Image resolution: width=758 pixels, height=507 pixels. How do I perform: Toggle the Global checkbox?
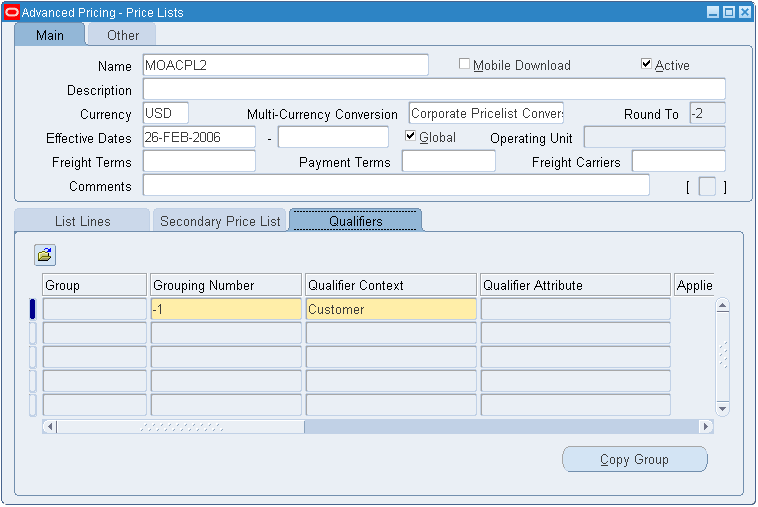point(410,136)
